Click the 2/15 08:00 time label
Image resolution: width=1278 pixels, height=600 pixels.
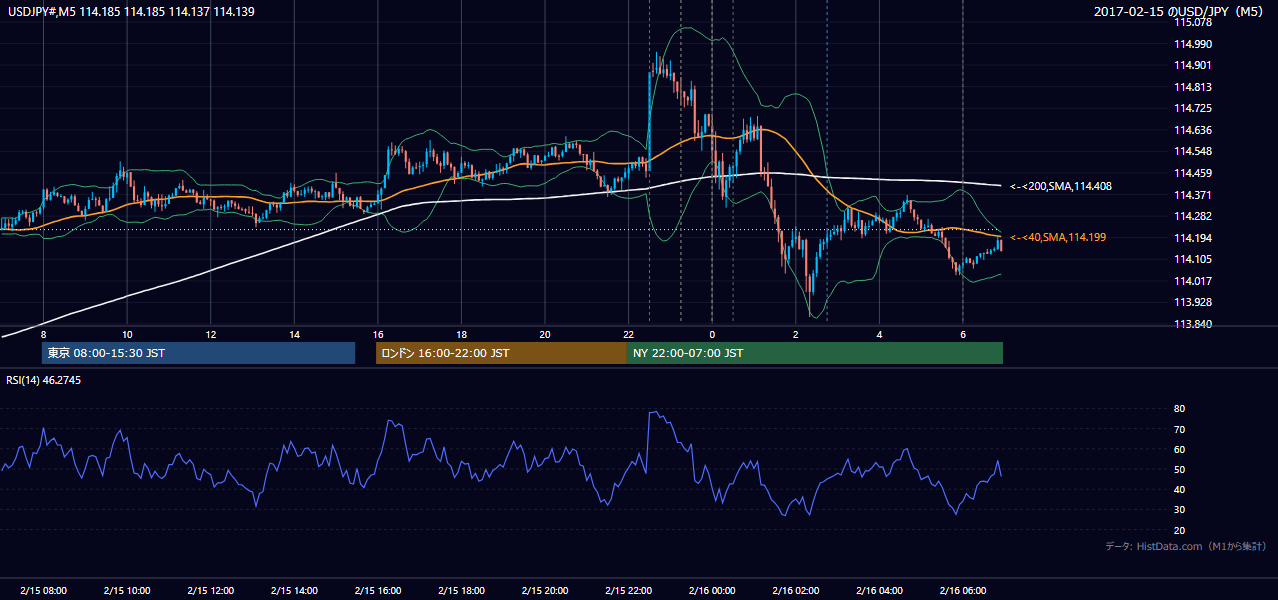43,590
